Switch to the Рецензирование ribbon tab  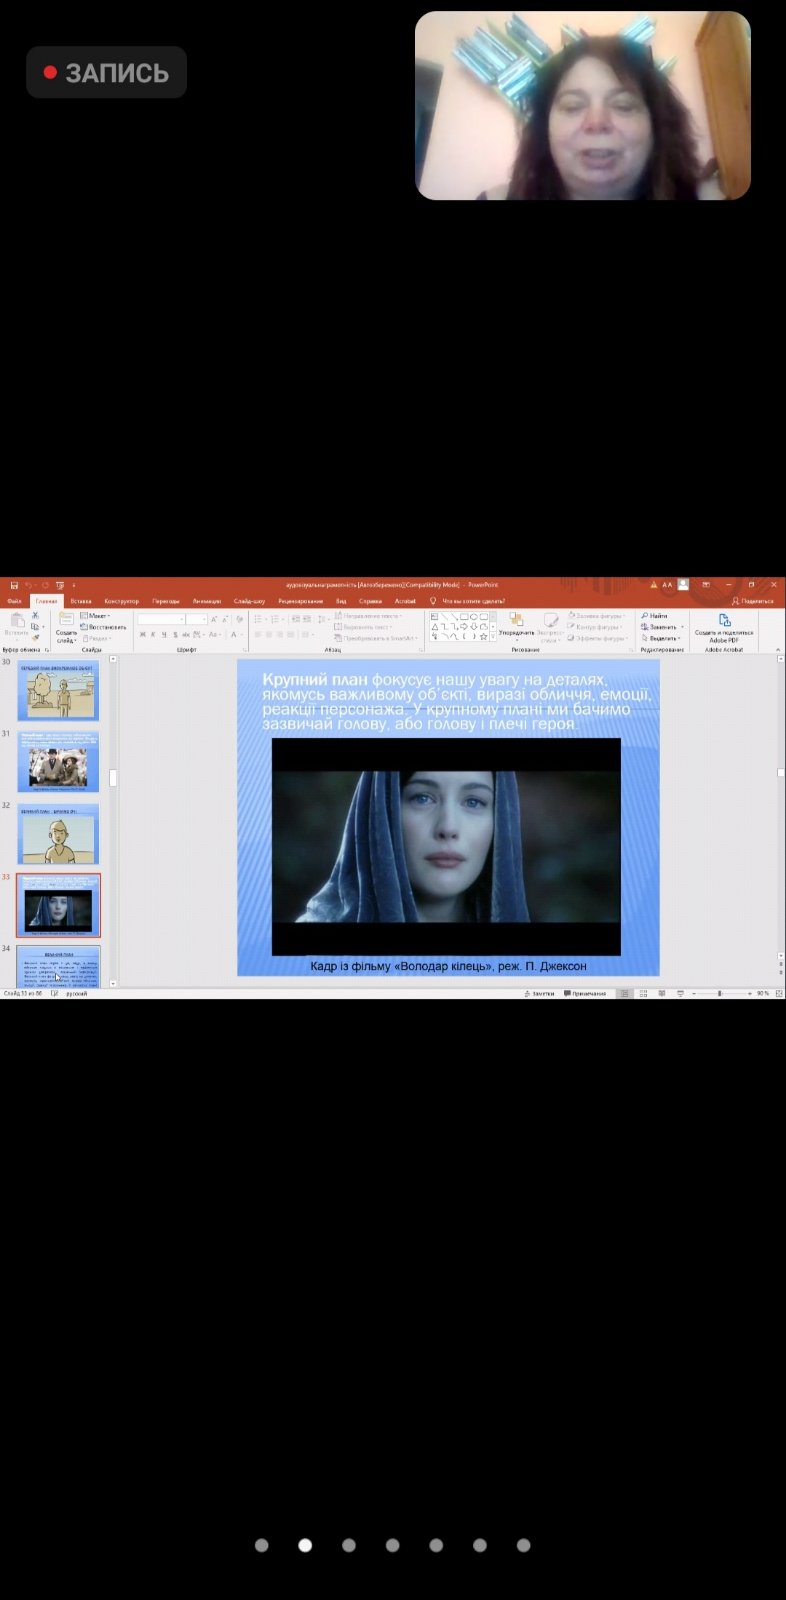click(301, 601)
